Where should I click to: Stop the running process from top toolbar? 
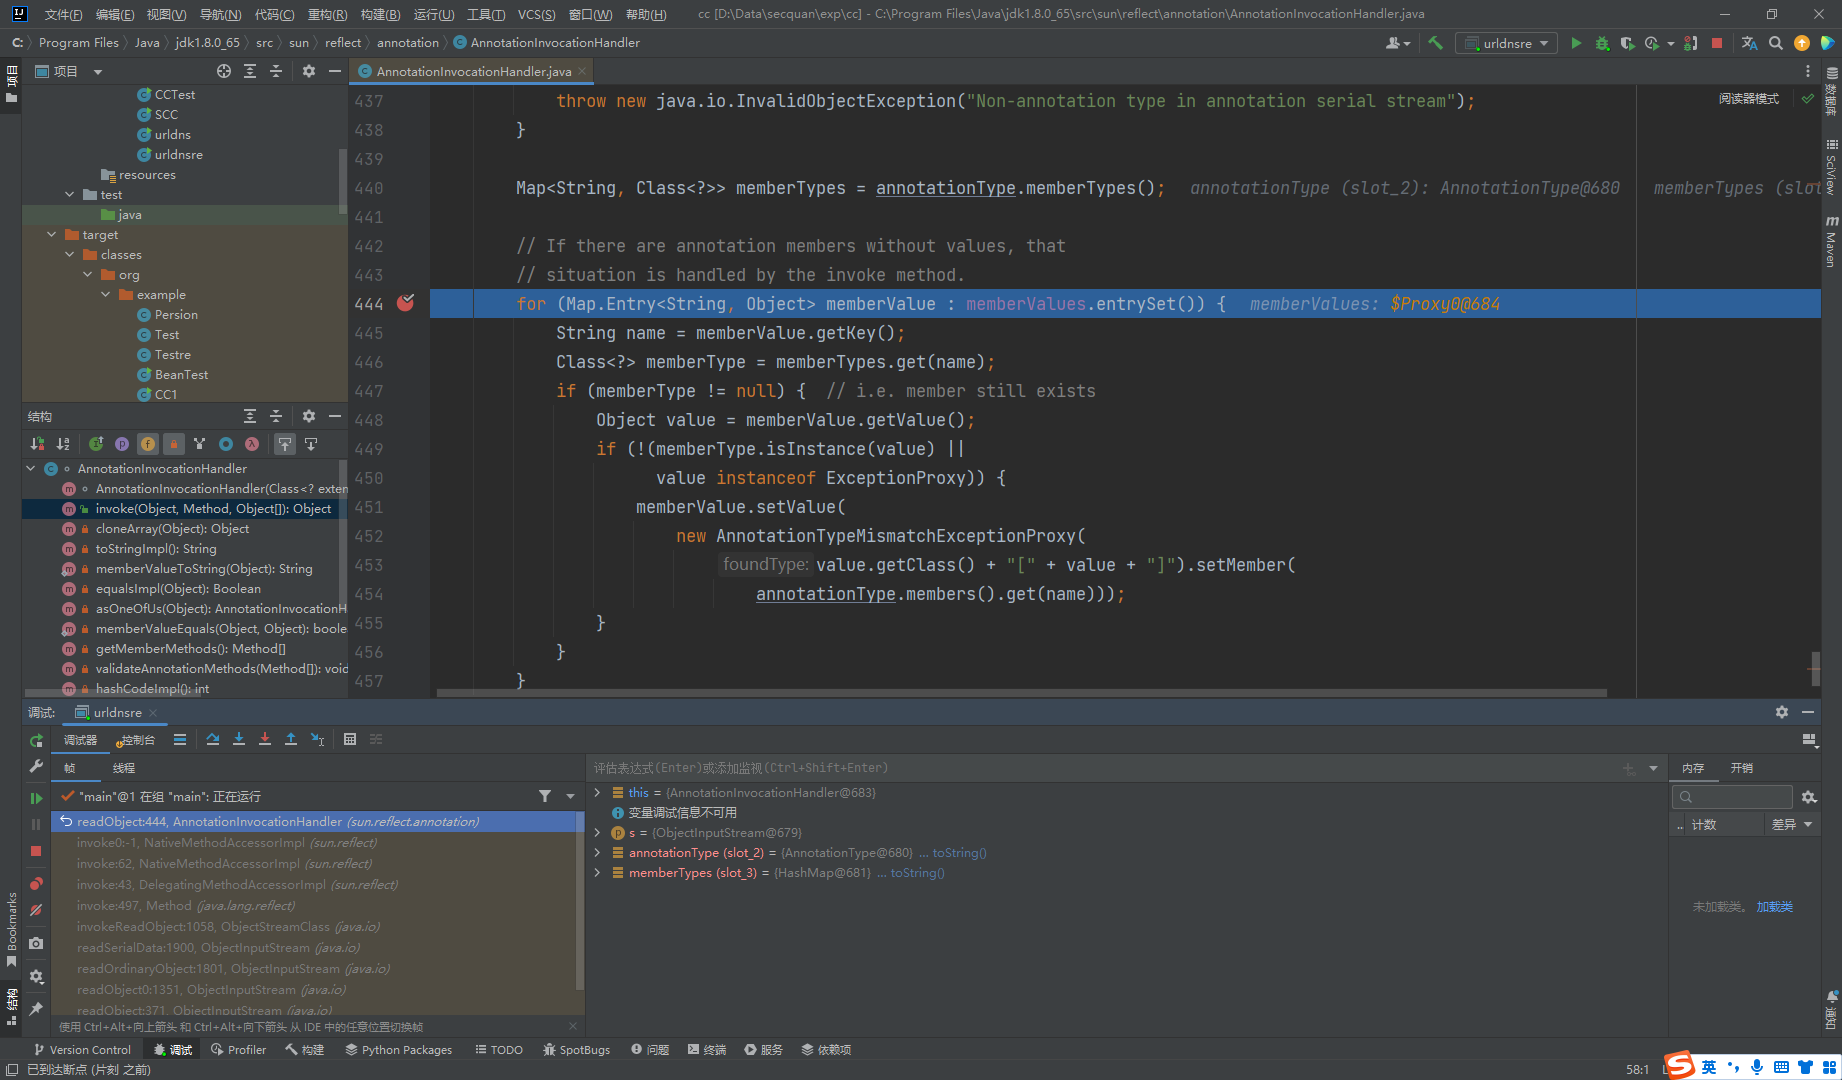[1717, 43]
